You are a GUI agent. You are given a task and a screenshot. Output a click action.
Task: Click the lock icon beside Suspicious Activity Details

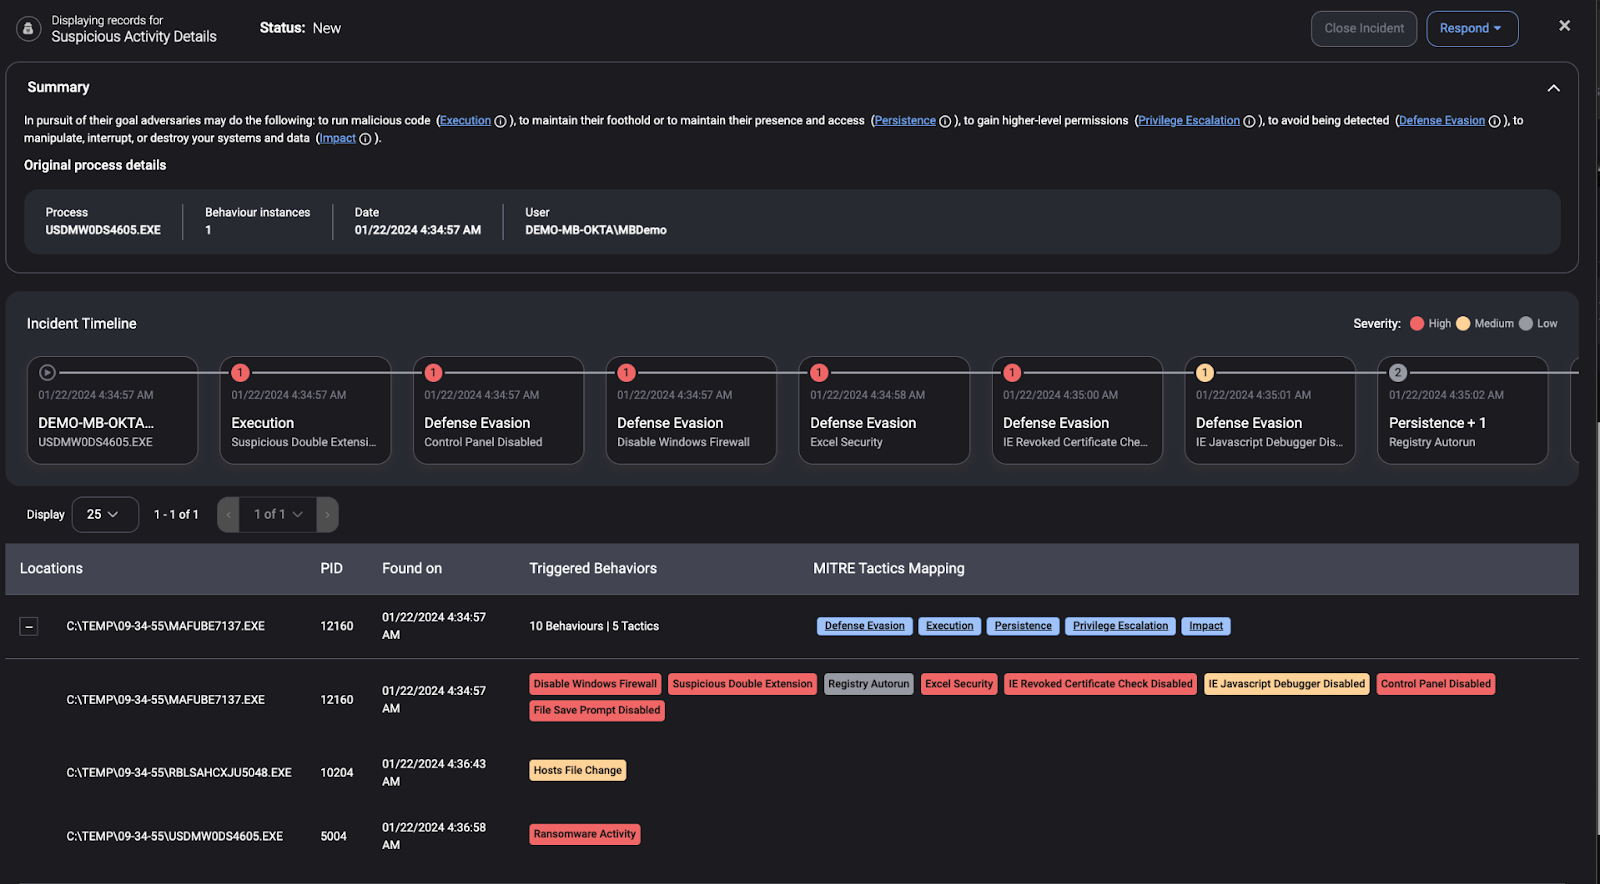28,29
